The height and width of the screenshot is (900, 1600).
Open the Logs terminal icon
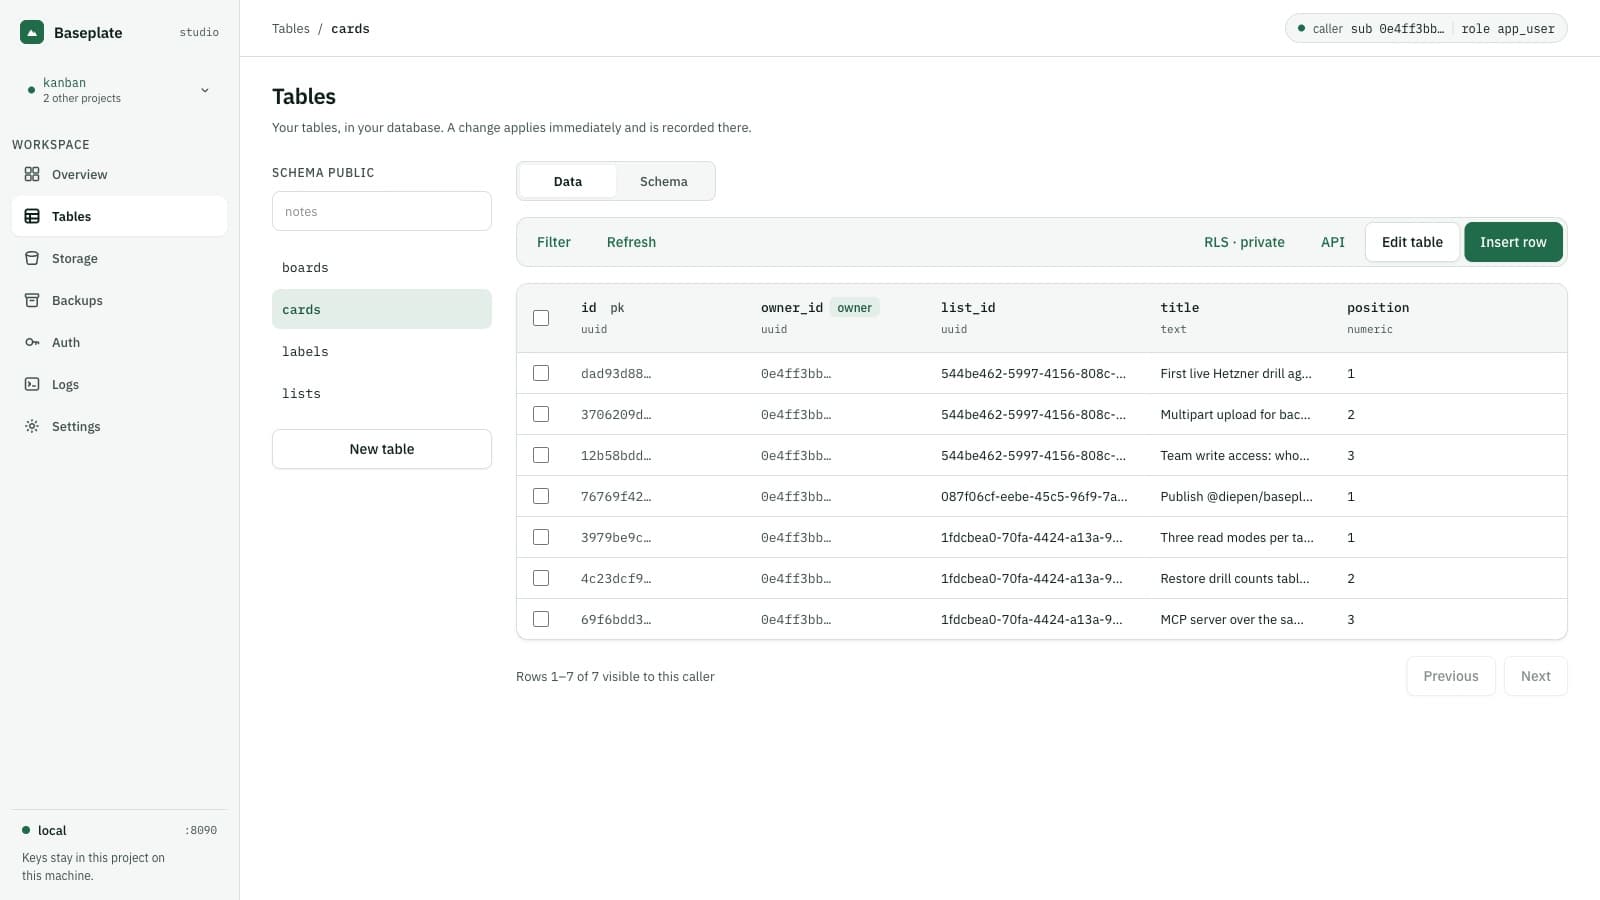pos(32,384)
